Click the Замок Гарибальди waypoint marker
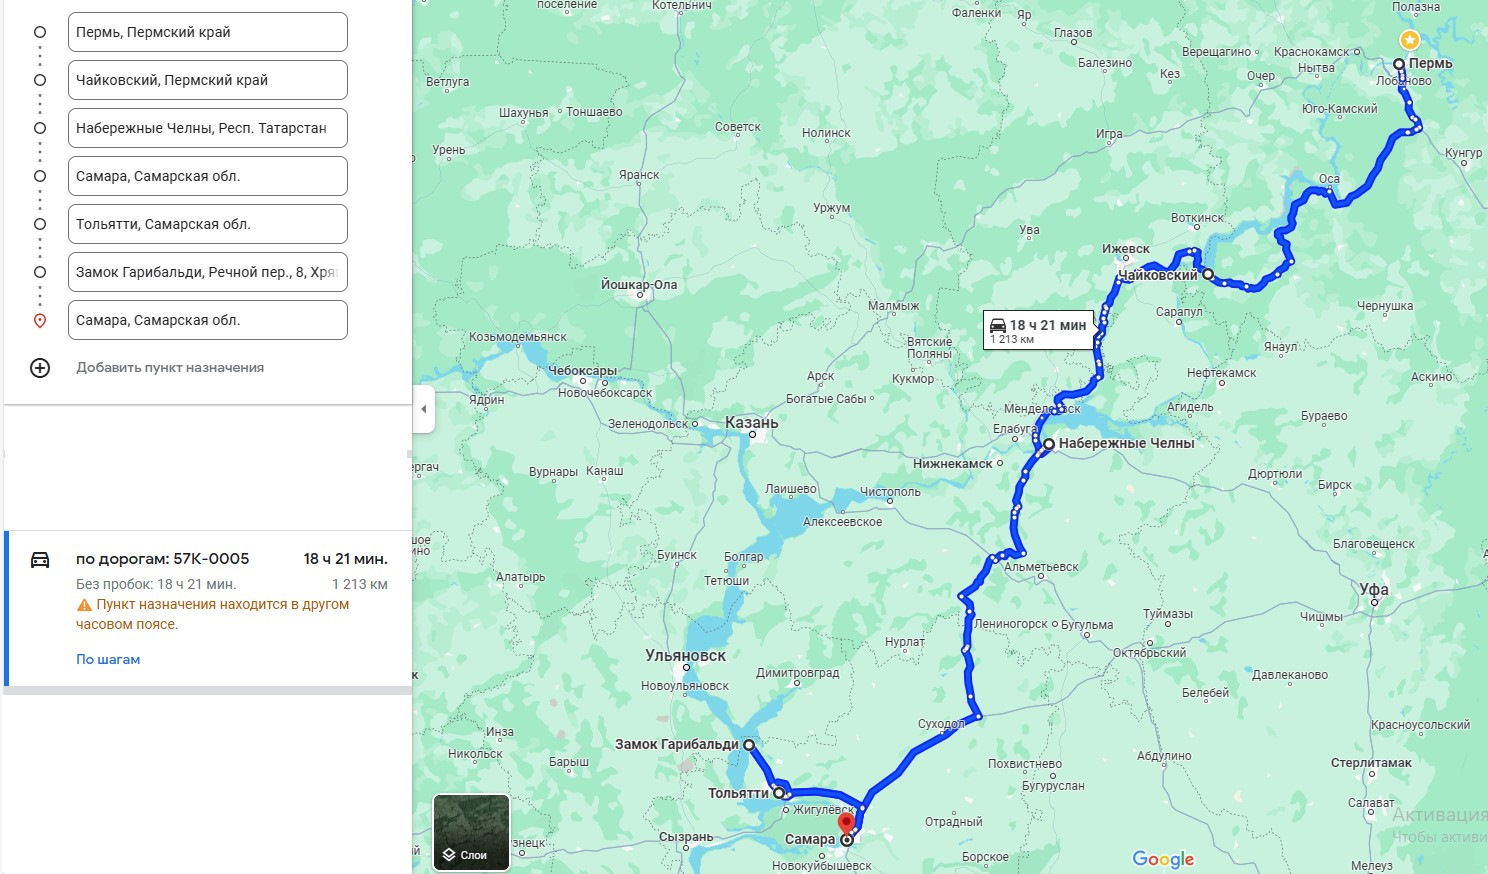1488x874 pixels. coord(749,745)
